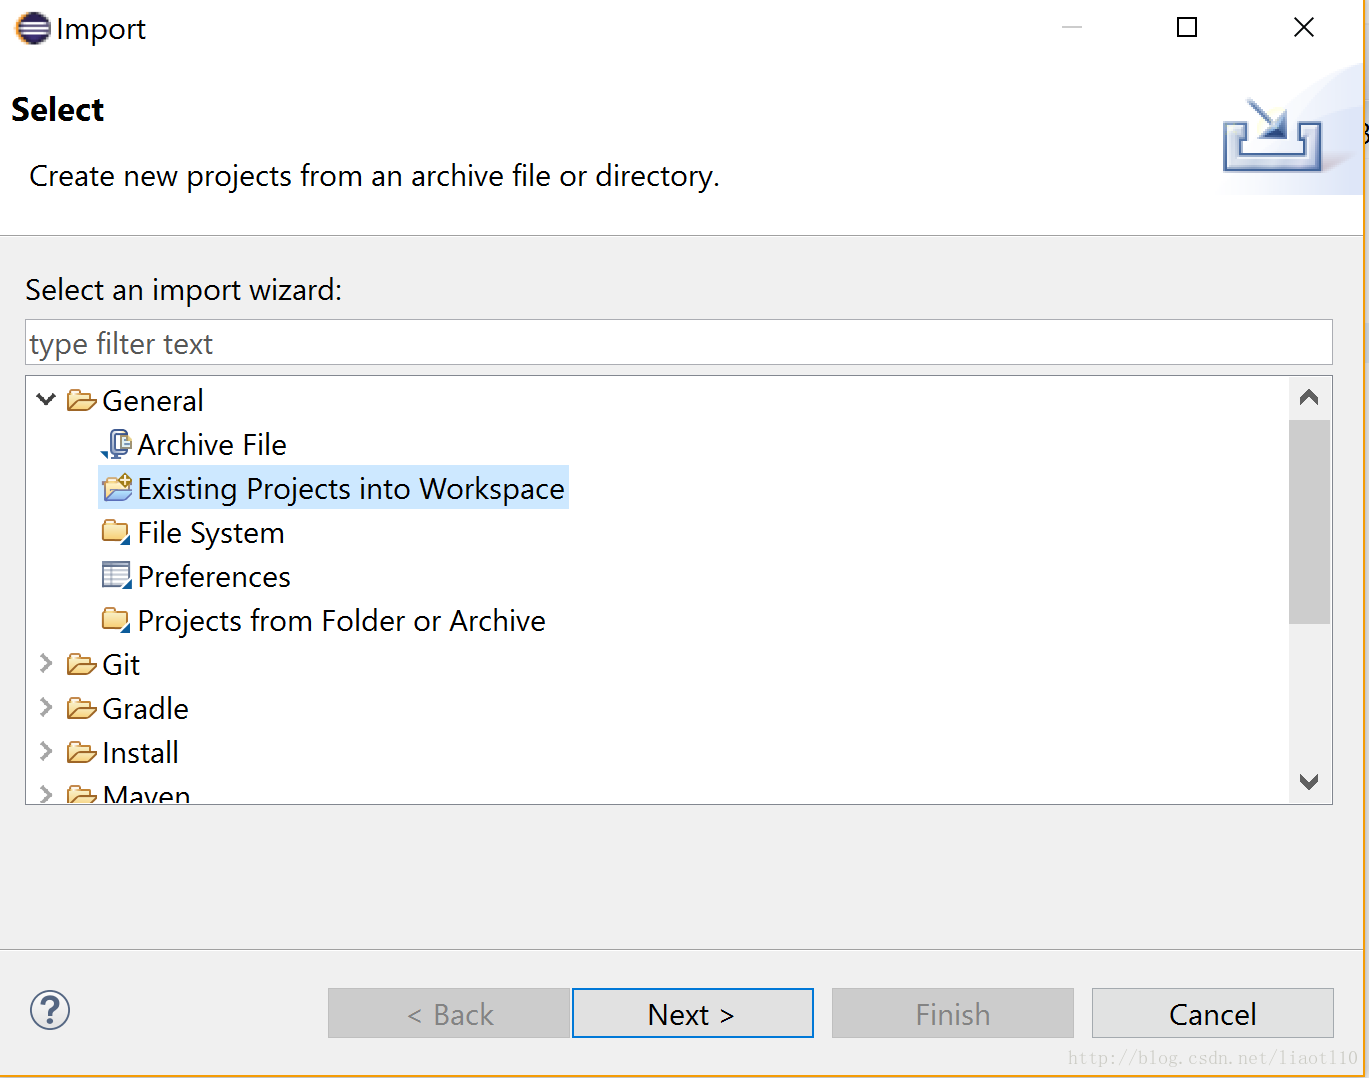
Task: Click the Git folder icon
Action: click(81, 664)
